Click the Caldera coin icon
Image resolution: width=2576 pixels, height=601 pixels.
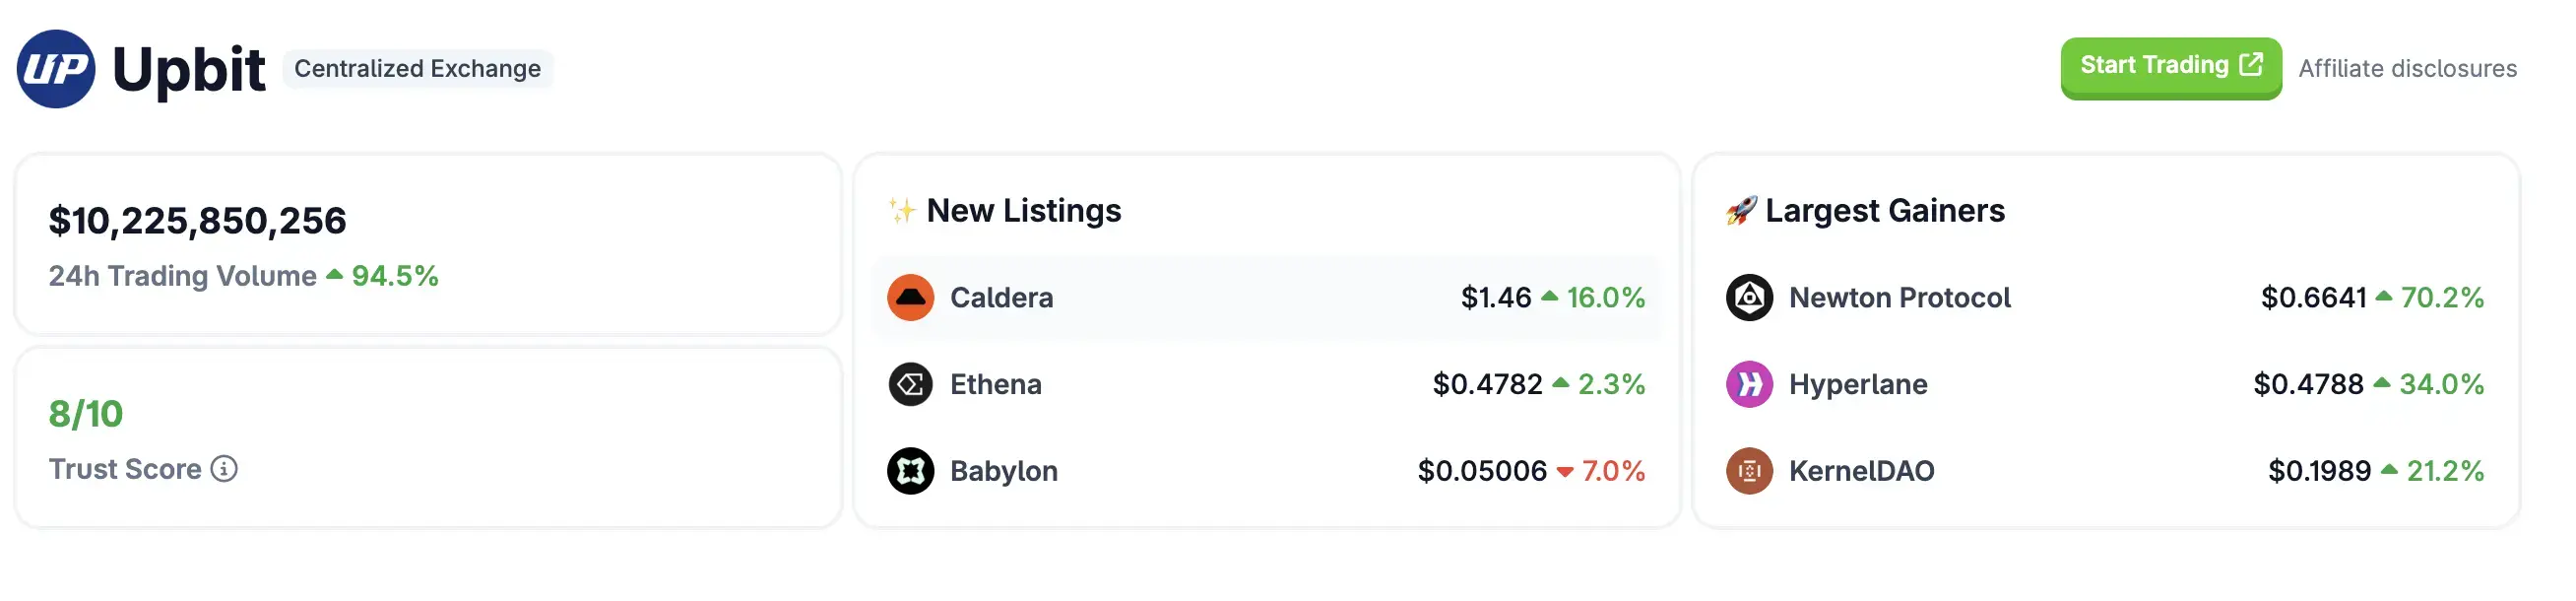910,298
